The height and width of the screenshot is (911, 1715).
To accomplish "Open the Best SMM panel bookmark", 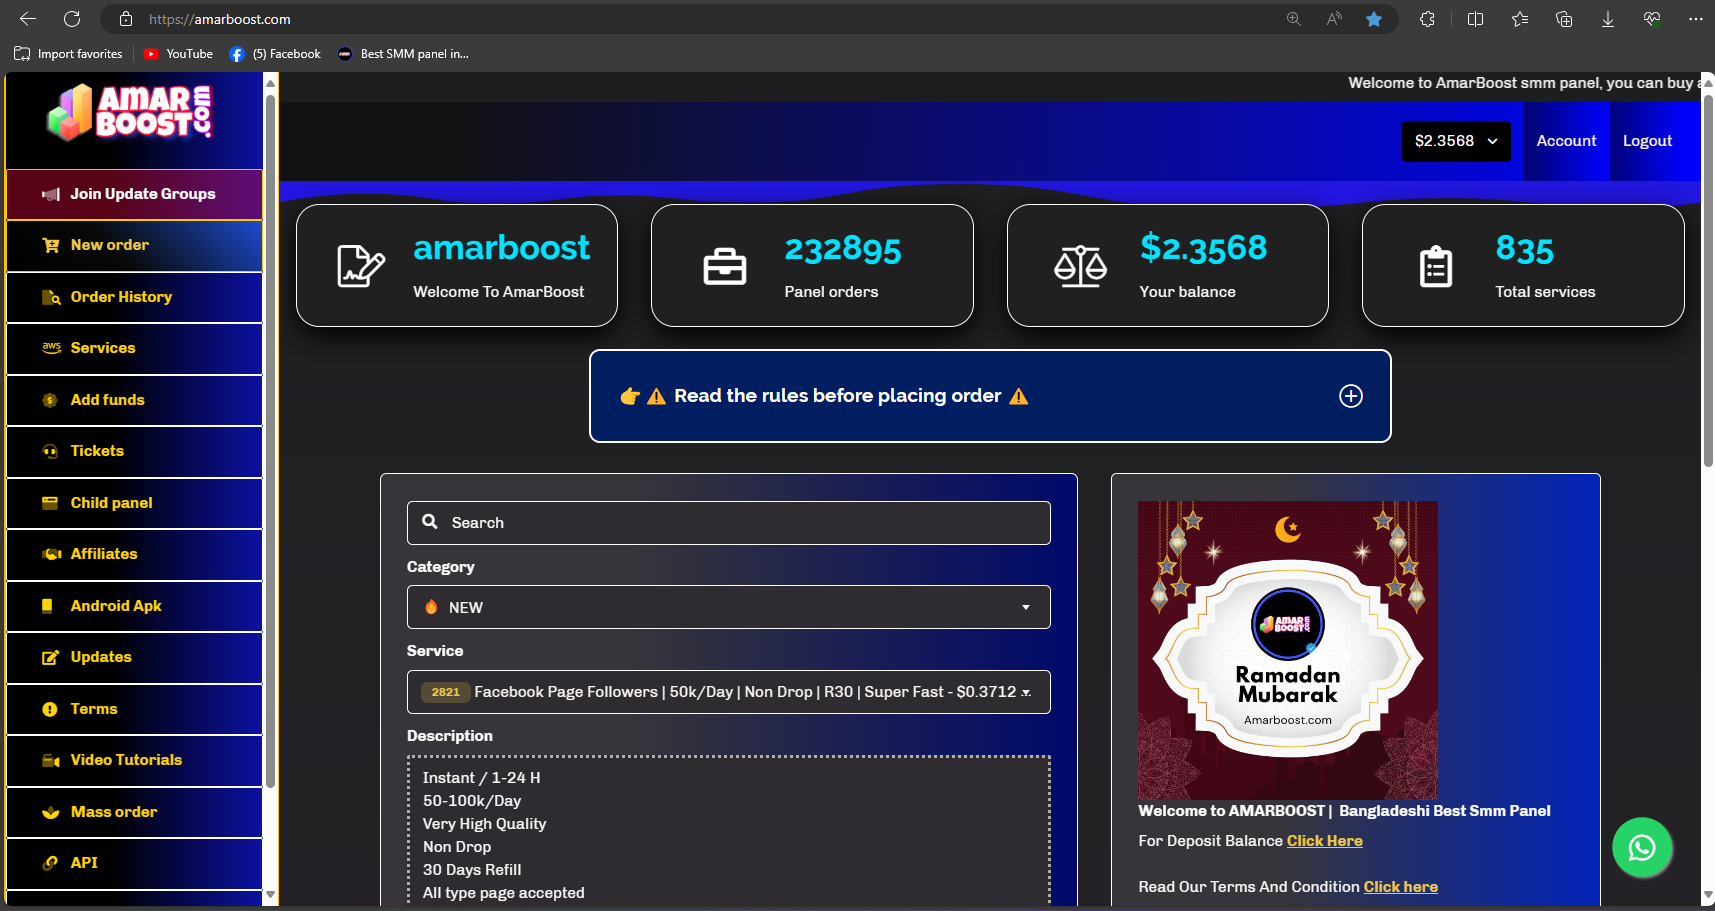I will (x=403, y=54).
